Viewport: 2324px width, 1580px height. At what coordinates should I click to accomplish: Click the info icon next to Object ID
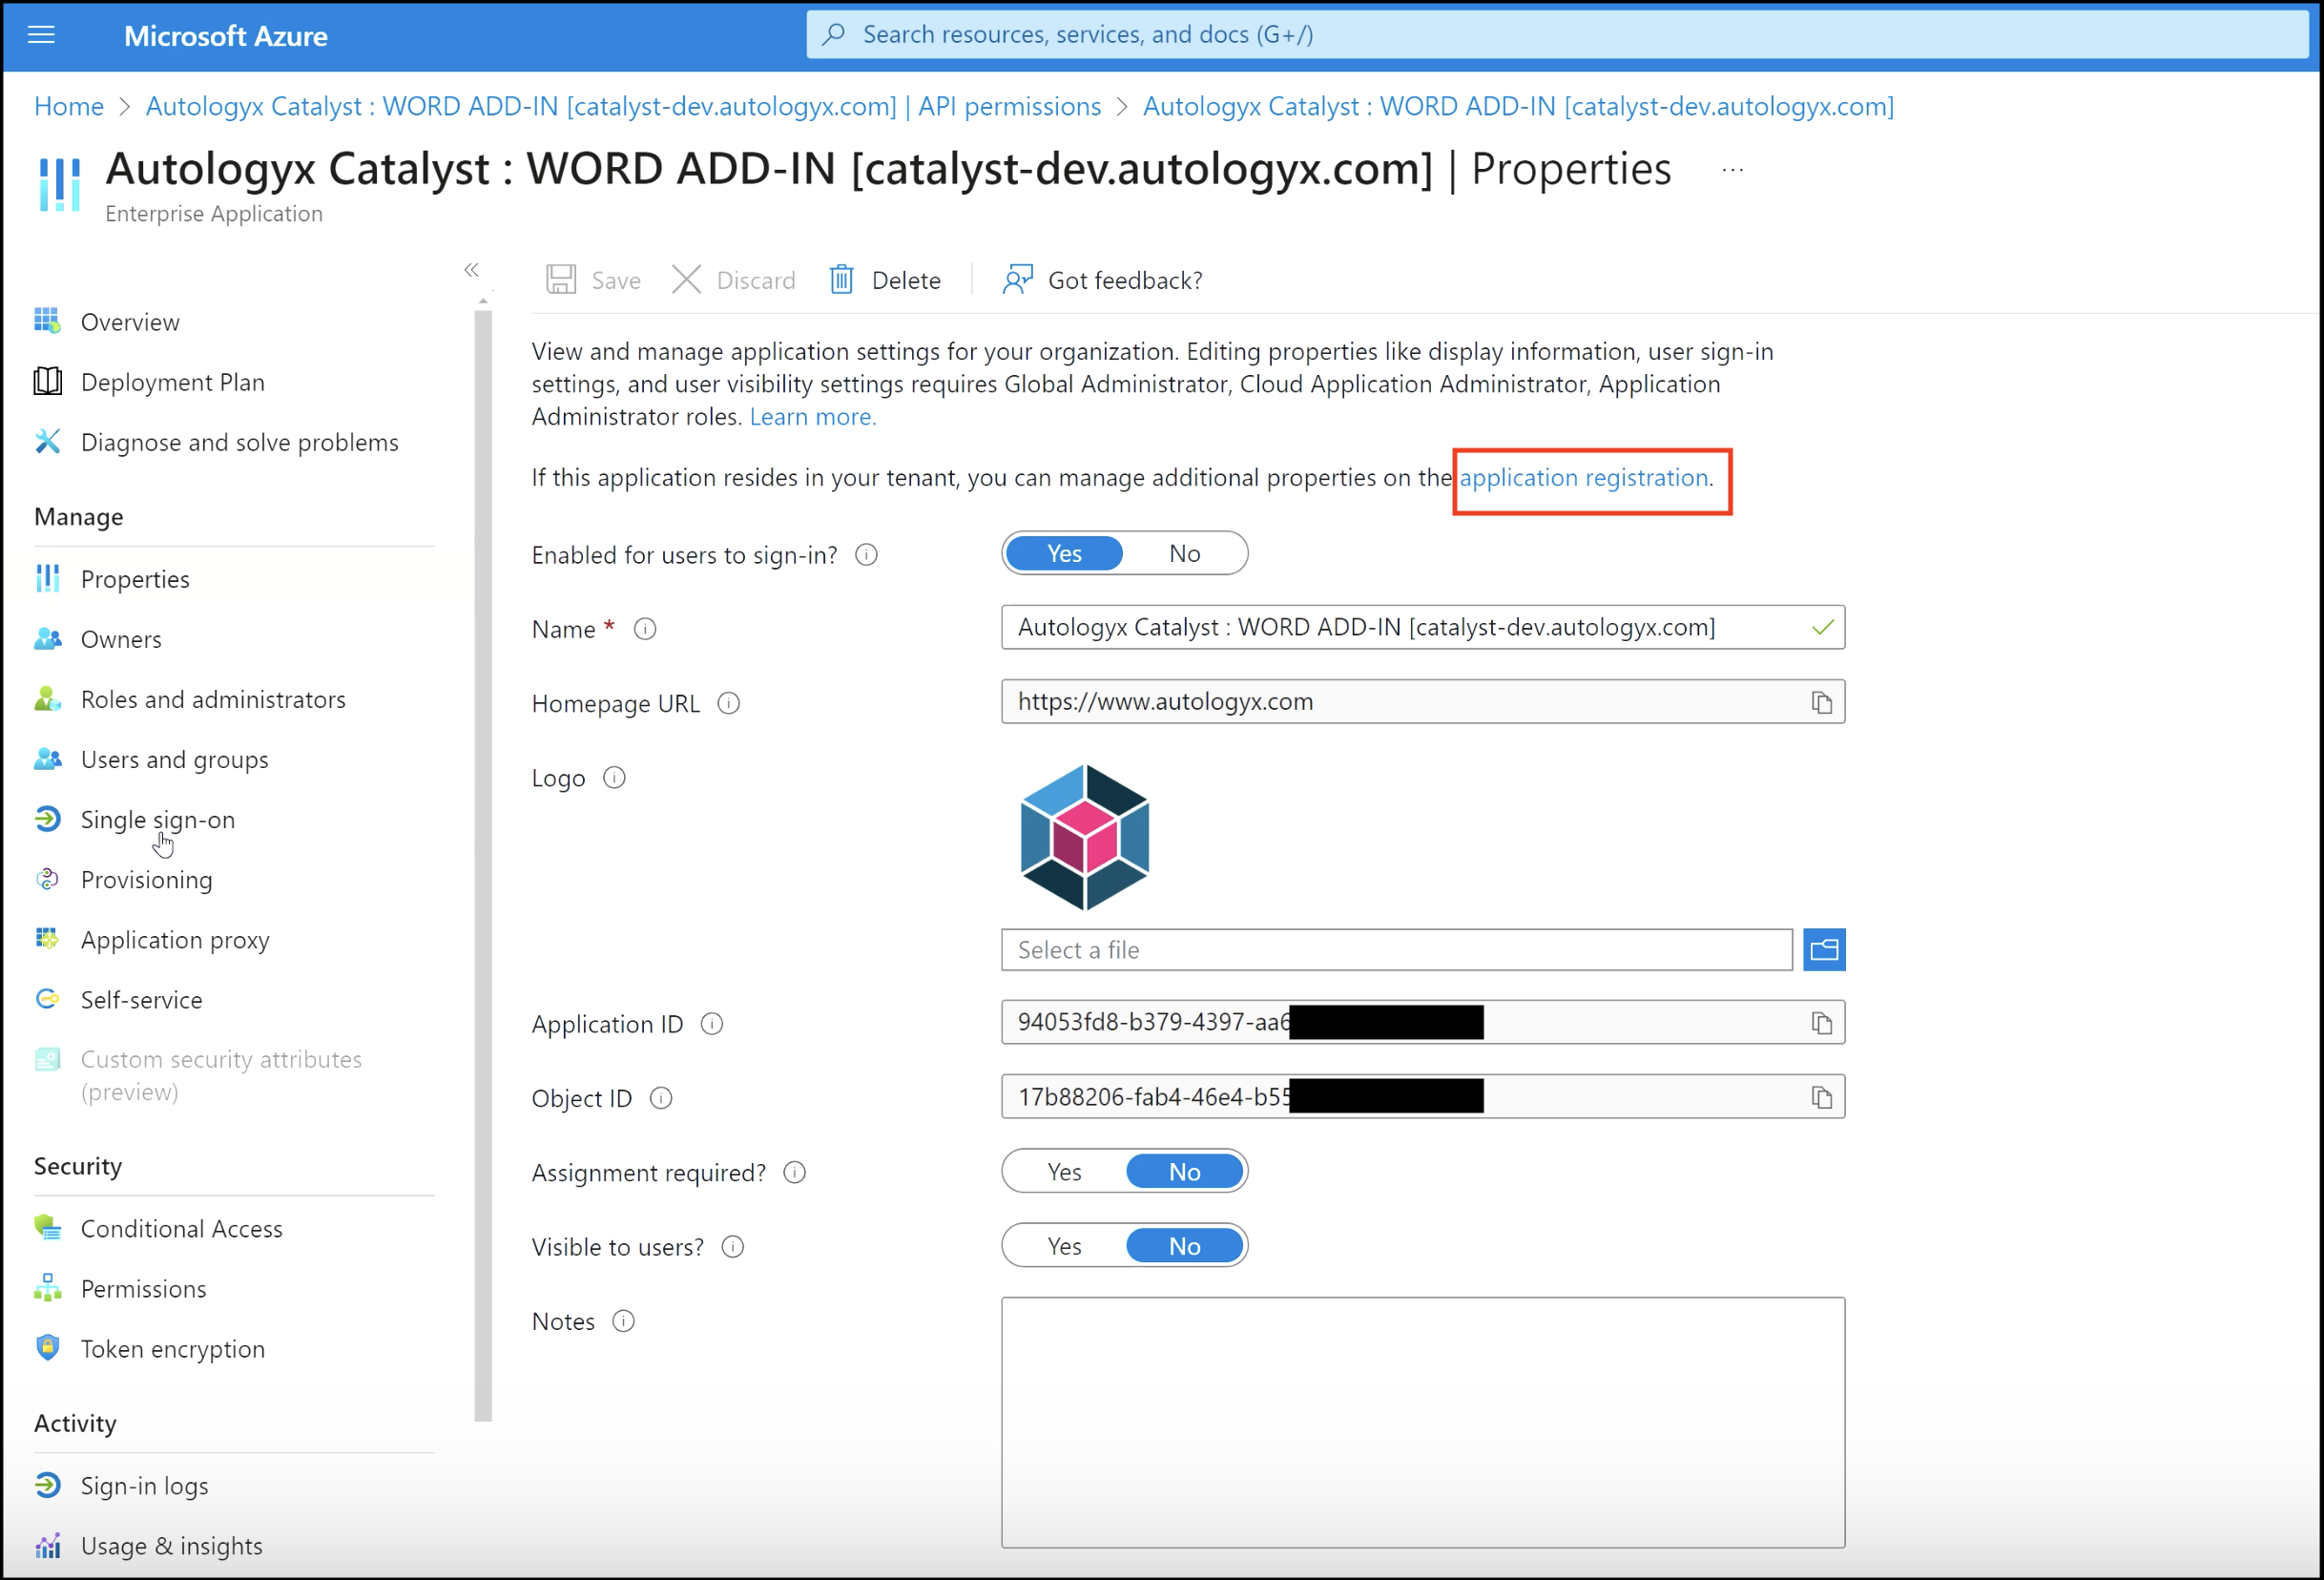coord(661,1098)
